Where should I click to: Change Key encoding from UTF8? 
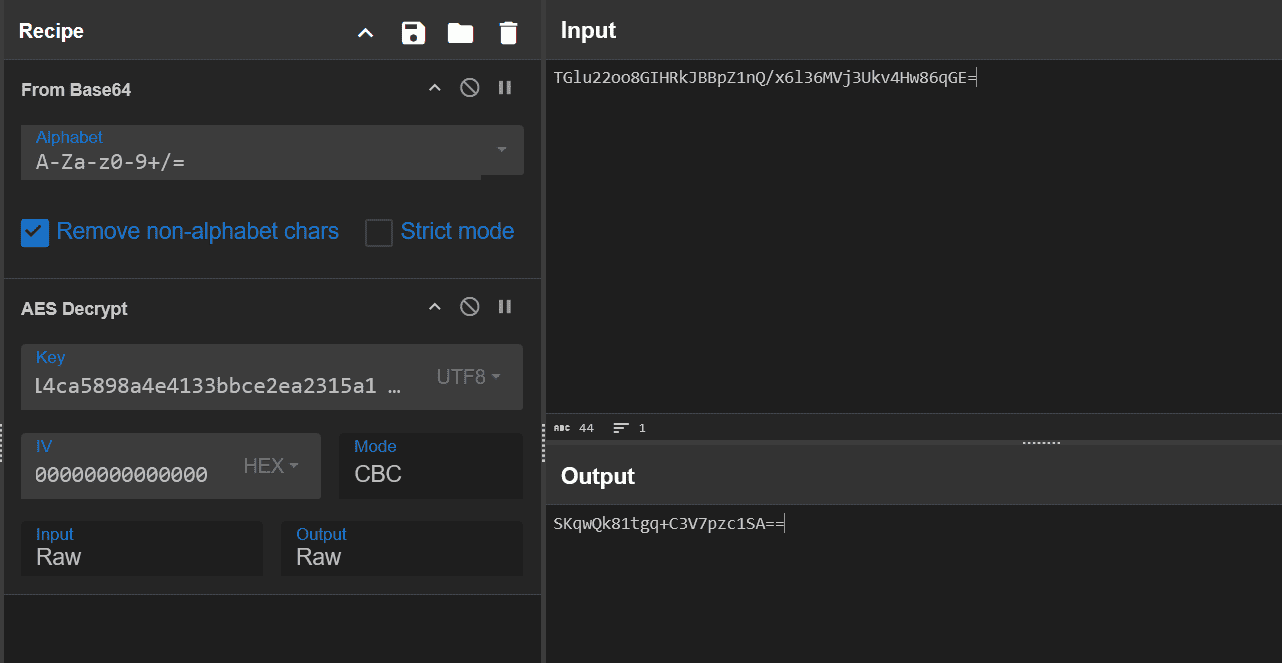tap(468, 377)
